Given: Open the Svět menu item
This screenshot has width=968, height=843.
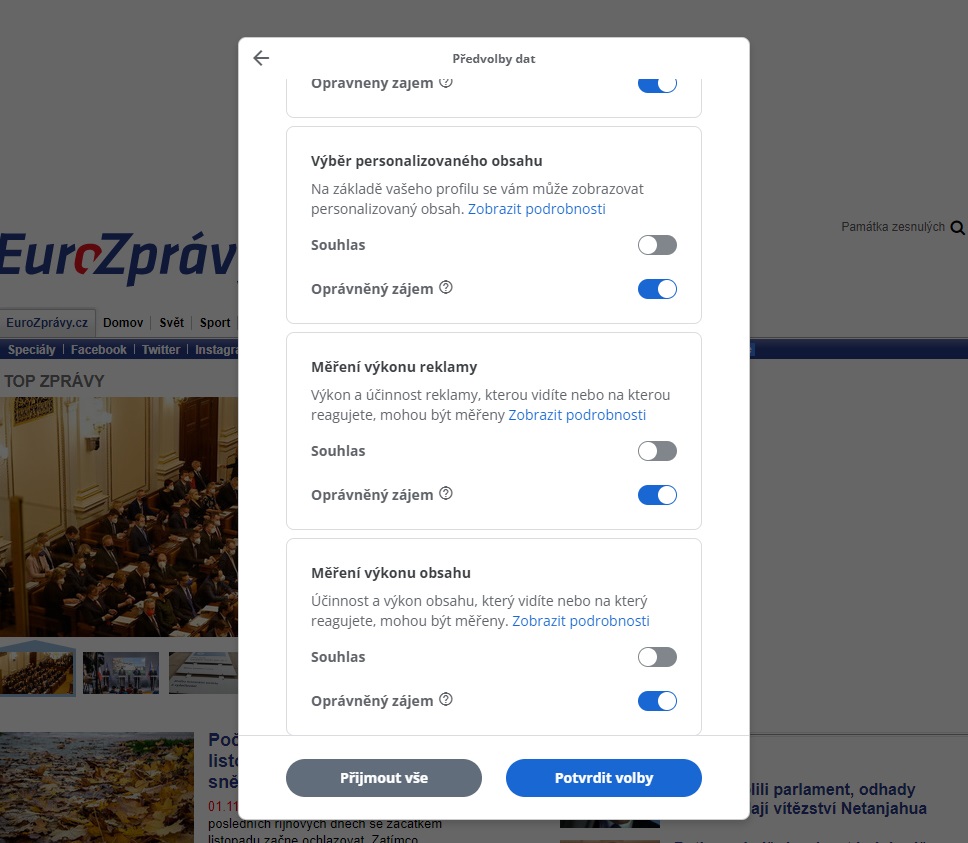Looking at the screenshot, I should tap(172, 323).
